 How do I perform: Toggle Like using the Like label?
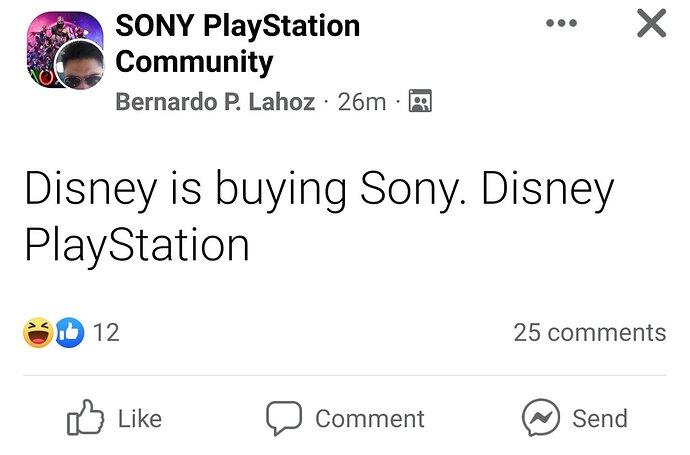pos(139,418)
